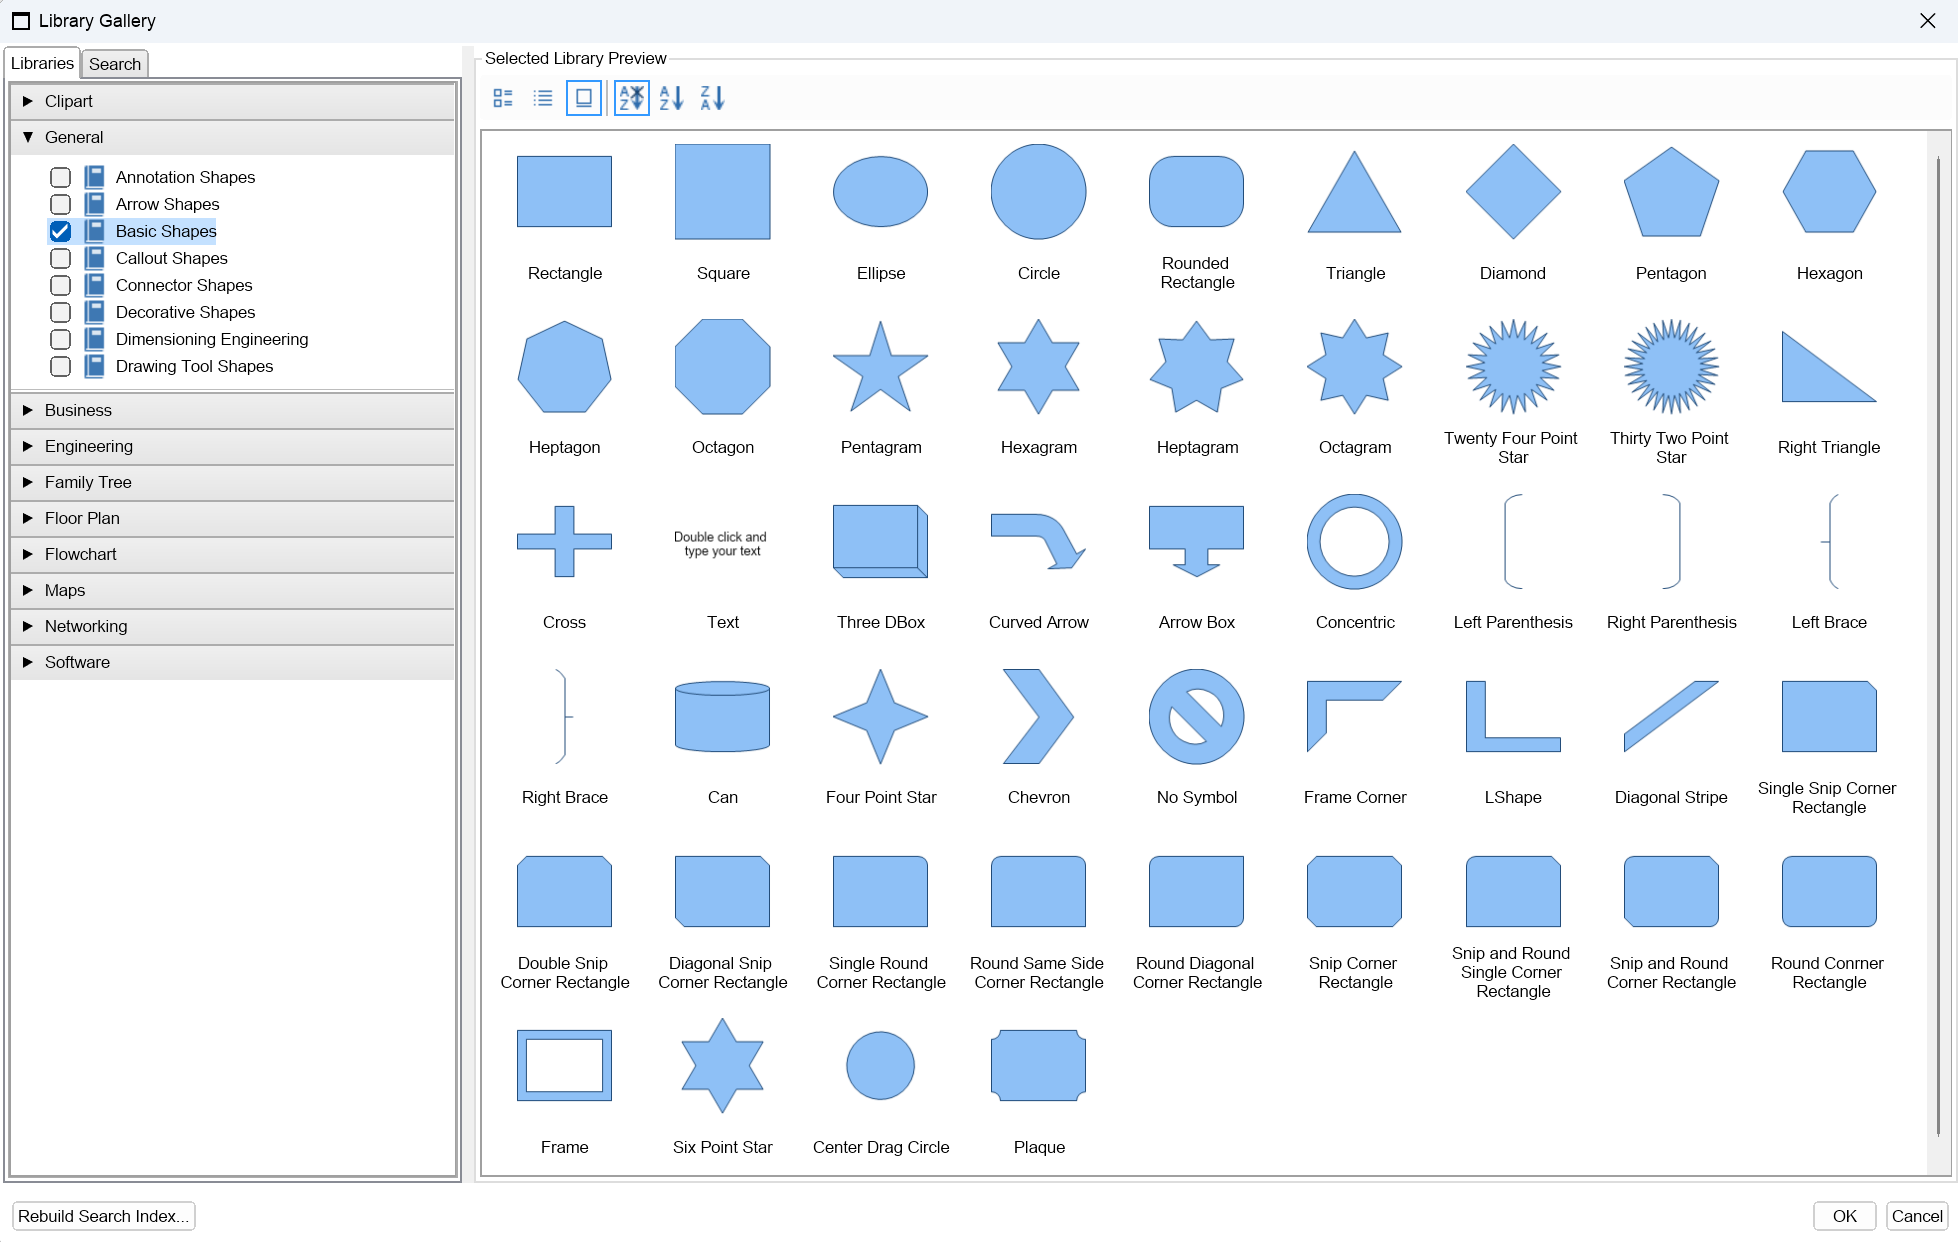Sort shapes Z to A descending
The width and height of the screenshot is (1958, 1242).
pos(711,98)
